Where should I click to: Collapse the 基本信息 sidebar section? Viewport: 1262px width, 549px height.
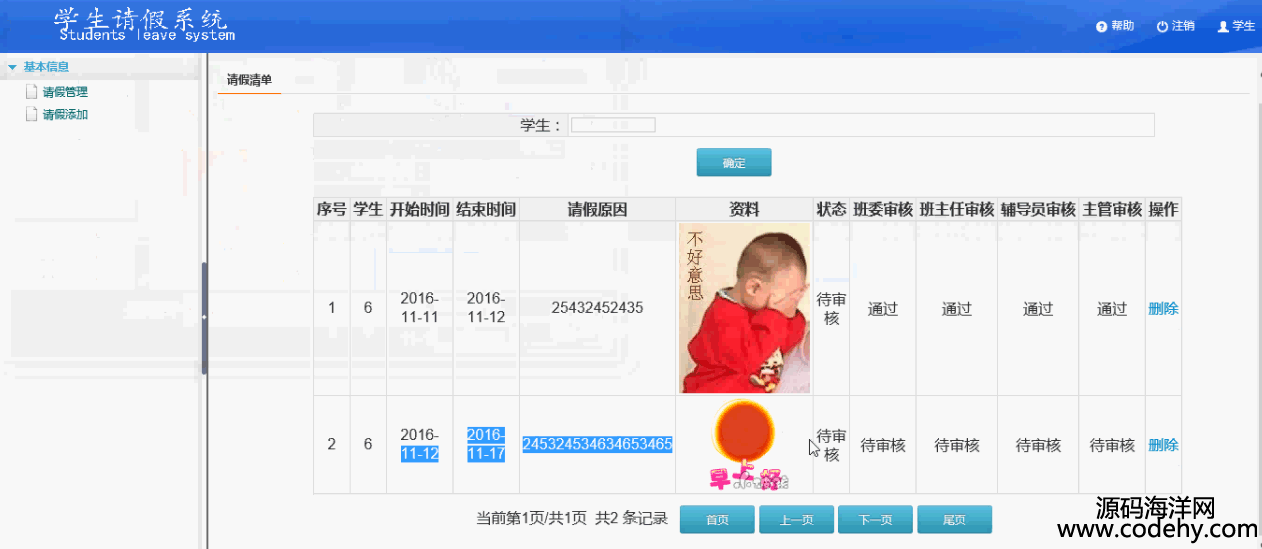point(12,67)
